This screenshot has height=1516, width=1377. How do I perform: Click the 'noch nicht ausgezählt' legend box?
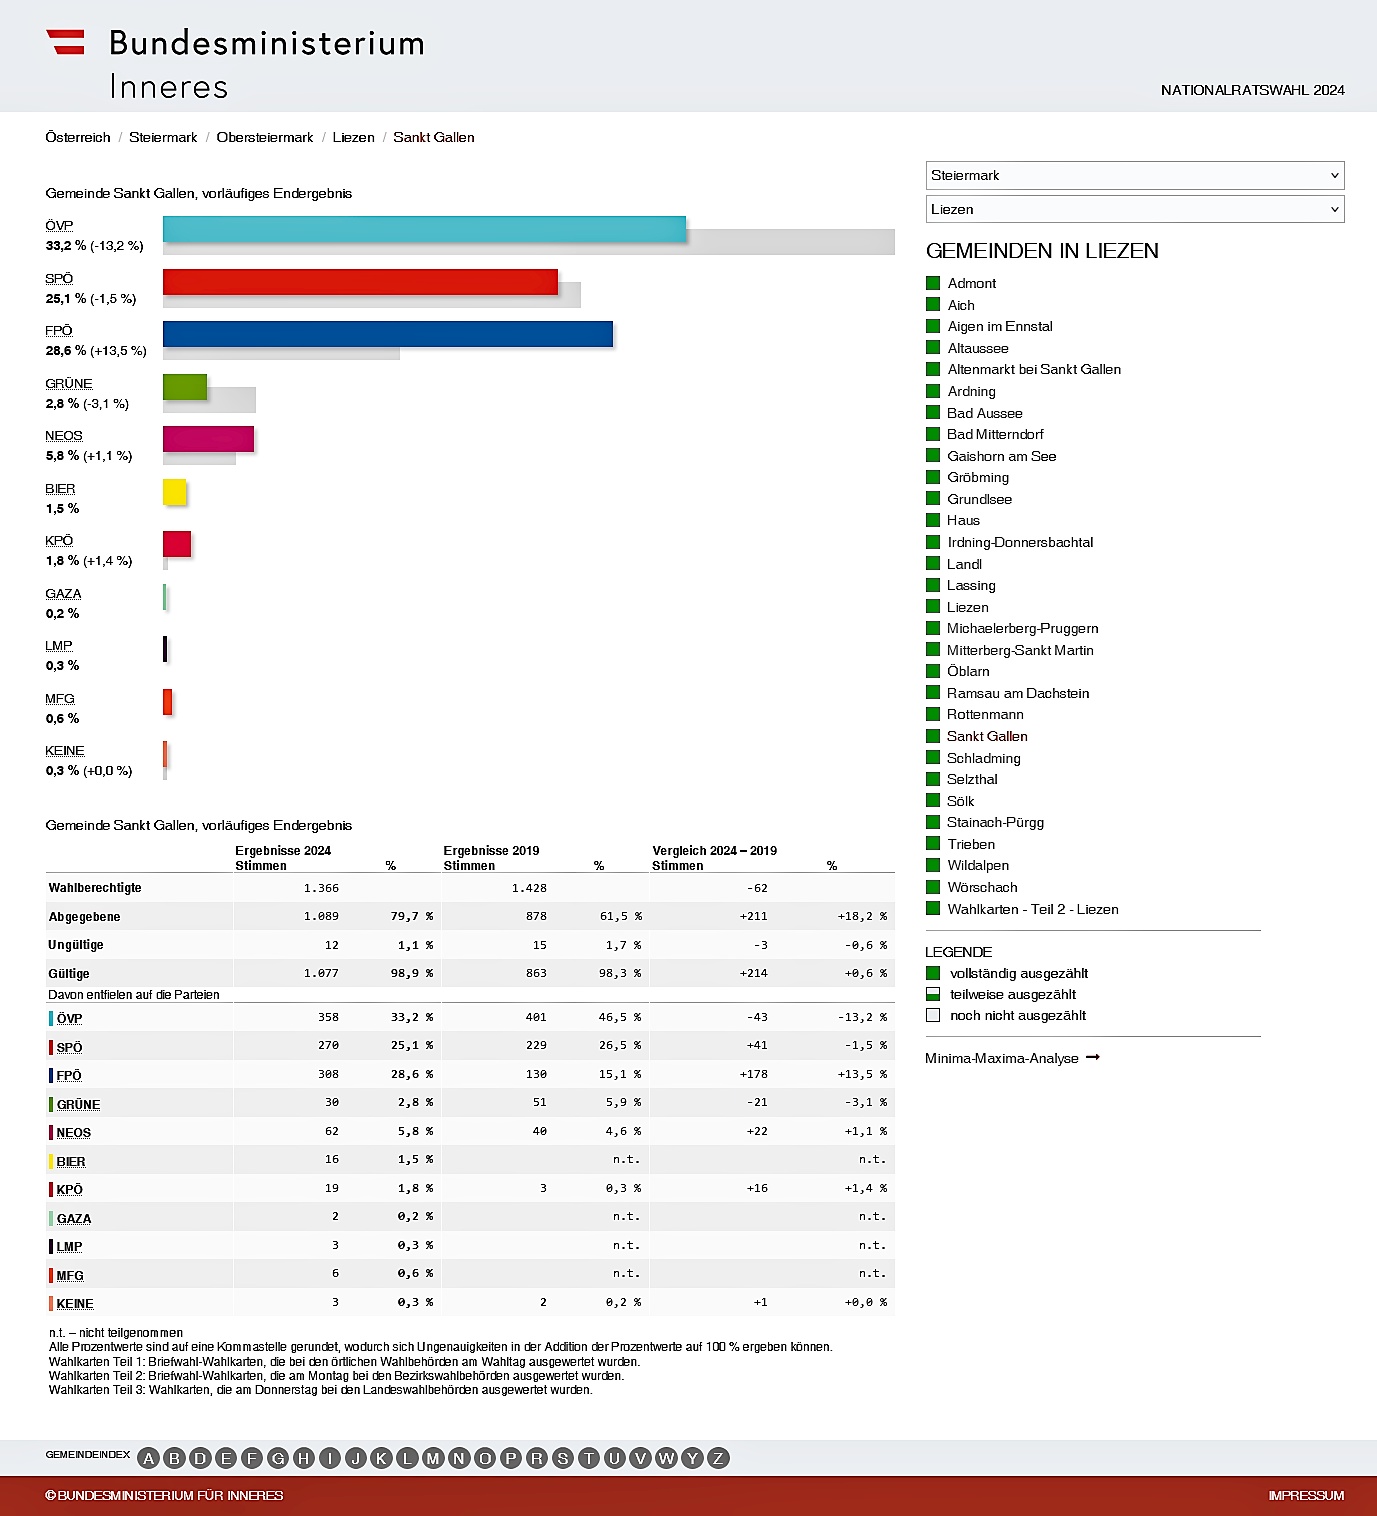point(933,1015)
